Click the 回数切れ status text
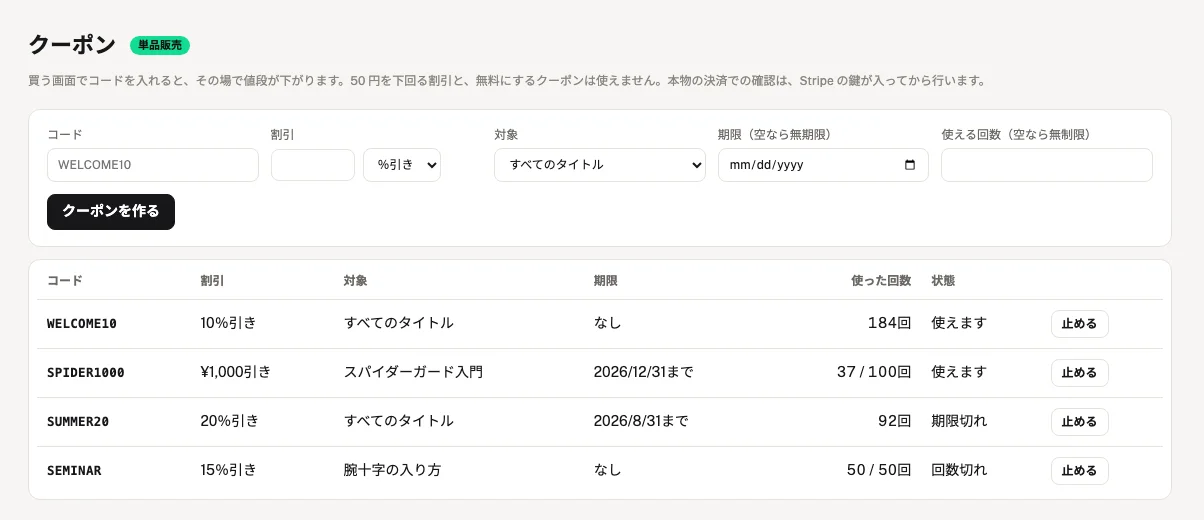The height and width of the screenshot is (520, 1204). coord(959,470)
